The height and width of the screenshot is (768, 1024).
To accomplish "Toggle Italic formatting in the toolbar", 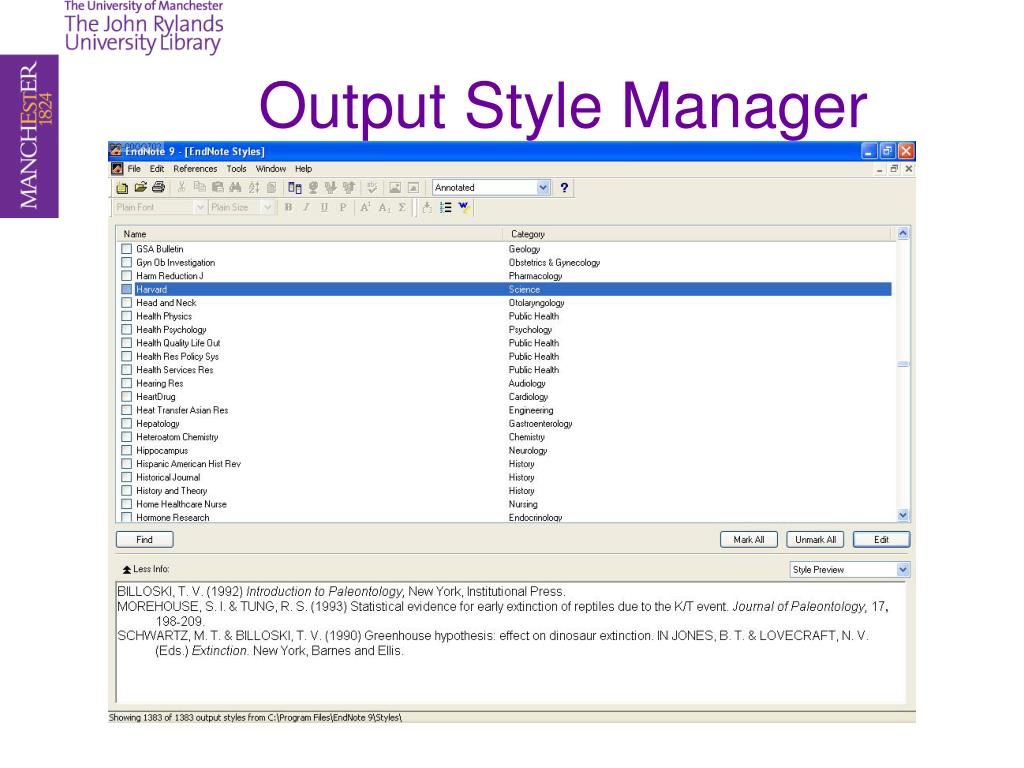I will click(306, 208).
